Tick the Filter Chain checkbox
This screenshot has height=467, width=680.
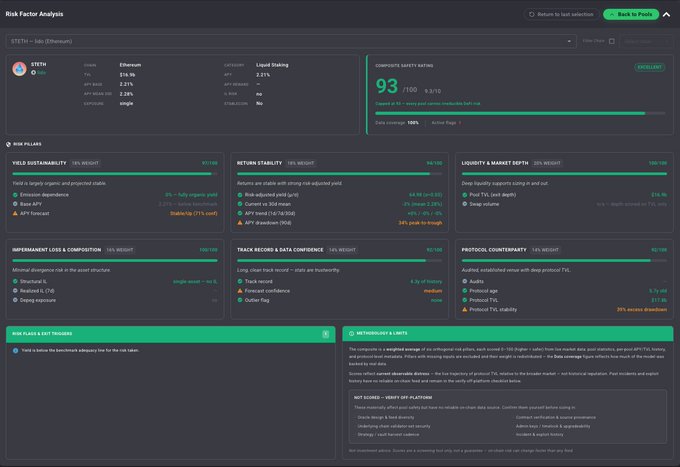[611, 41]
